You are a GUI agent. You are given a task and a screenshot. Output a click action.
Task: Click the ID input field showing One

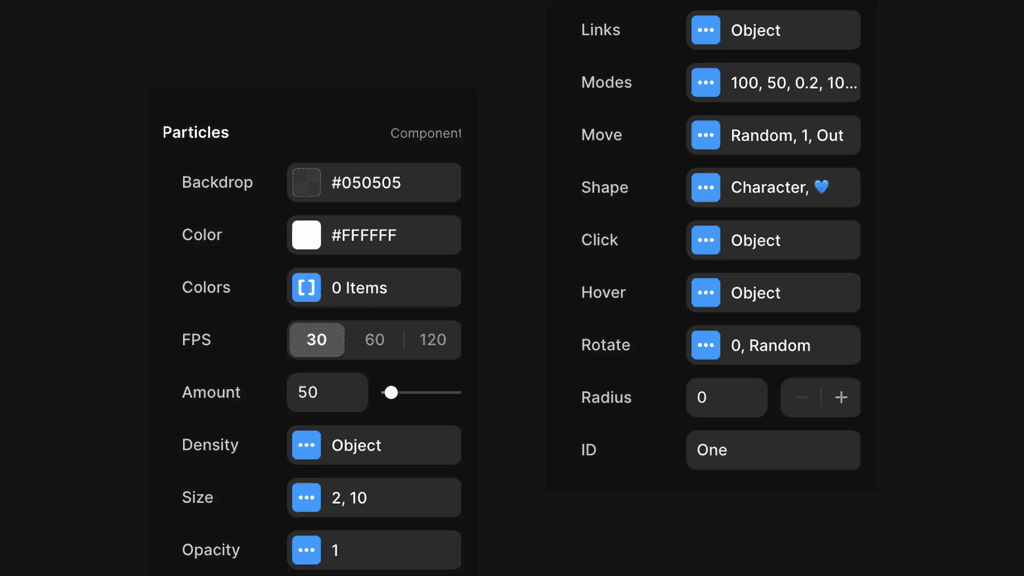tap(772, 450)
